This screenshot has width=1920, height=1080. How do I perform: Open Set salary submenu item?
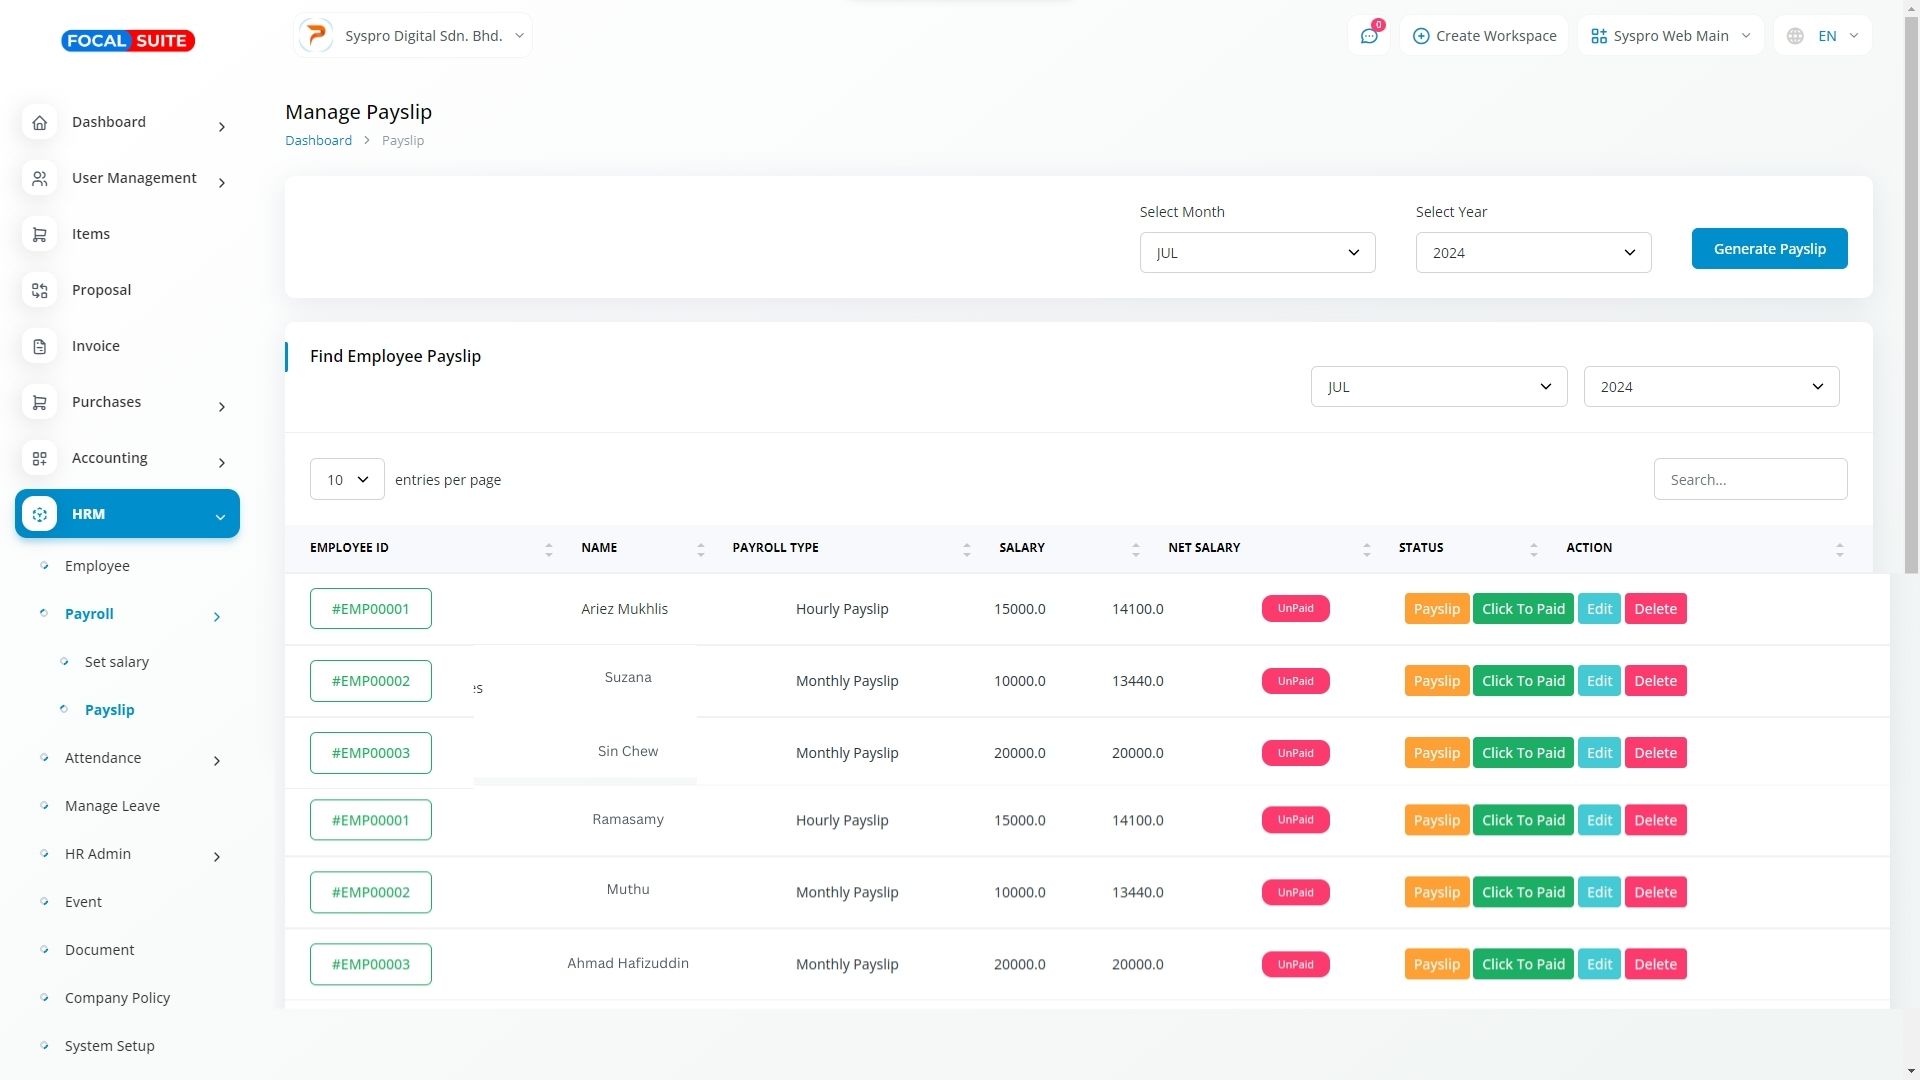[x=117, y=662]
